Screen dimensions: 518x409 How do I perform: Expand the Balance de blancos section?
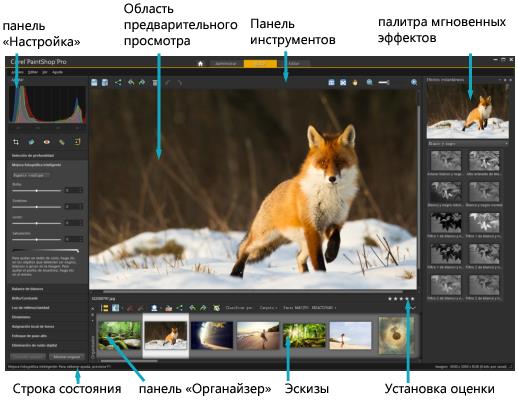[47, 289]
